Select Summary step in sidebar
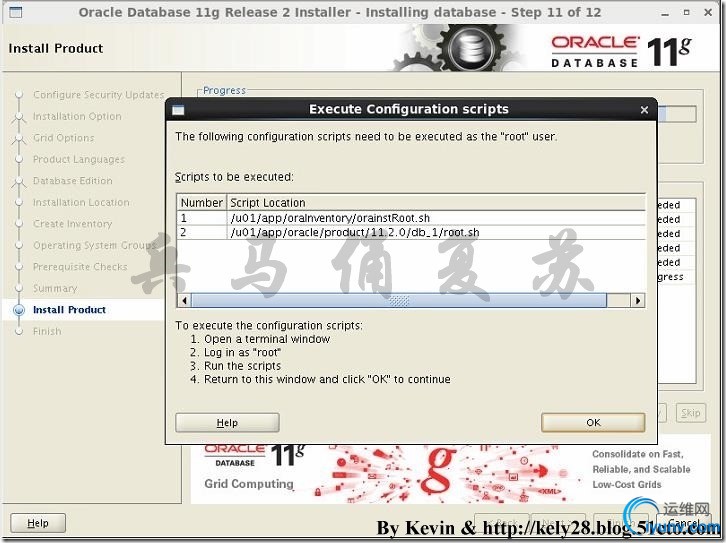This screenshot has width=726, height=543. [x=55, y=288]
